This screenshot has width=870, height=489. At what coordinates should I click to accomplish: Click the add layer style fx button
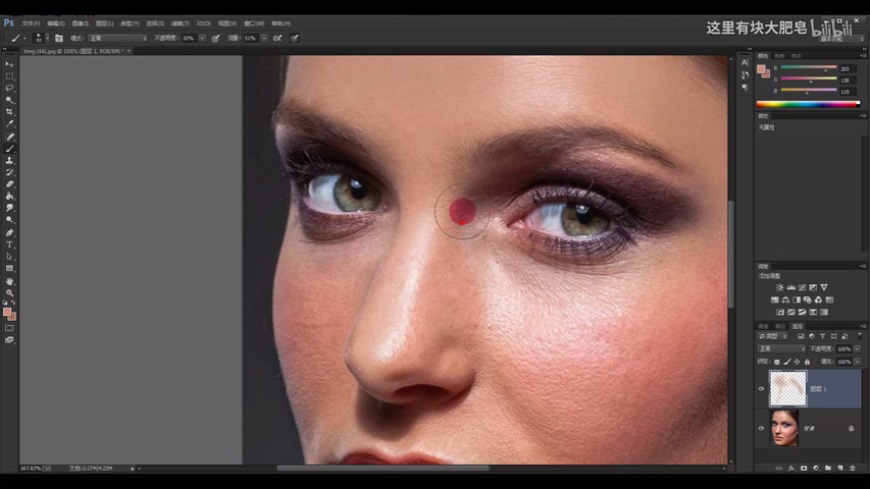click(790, 467)
